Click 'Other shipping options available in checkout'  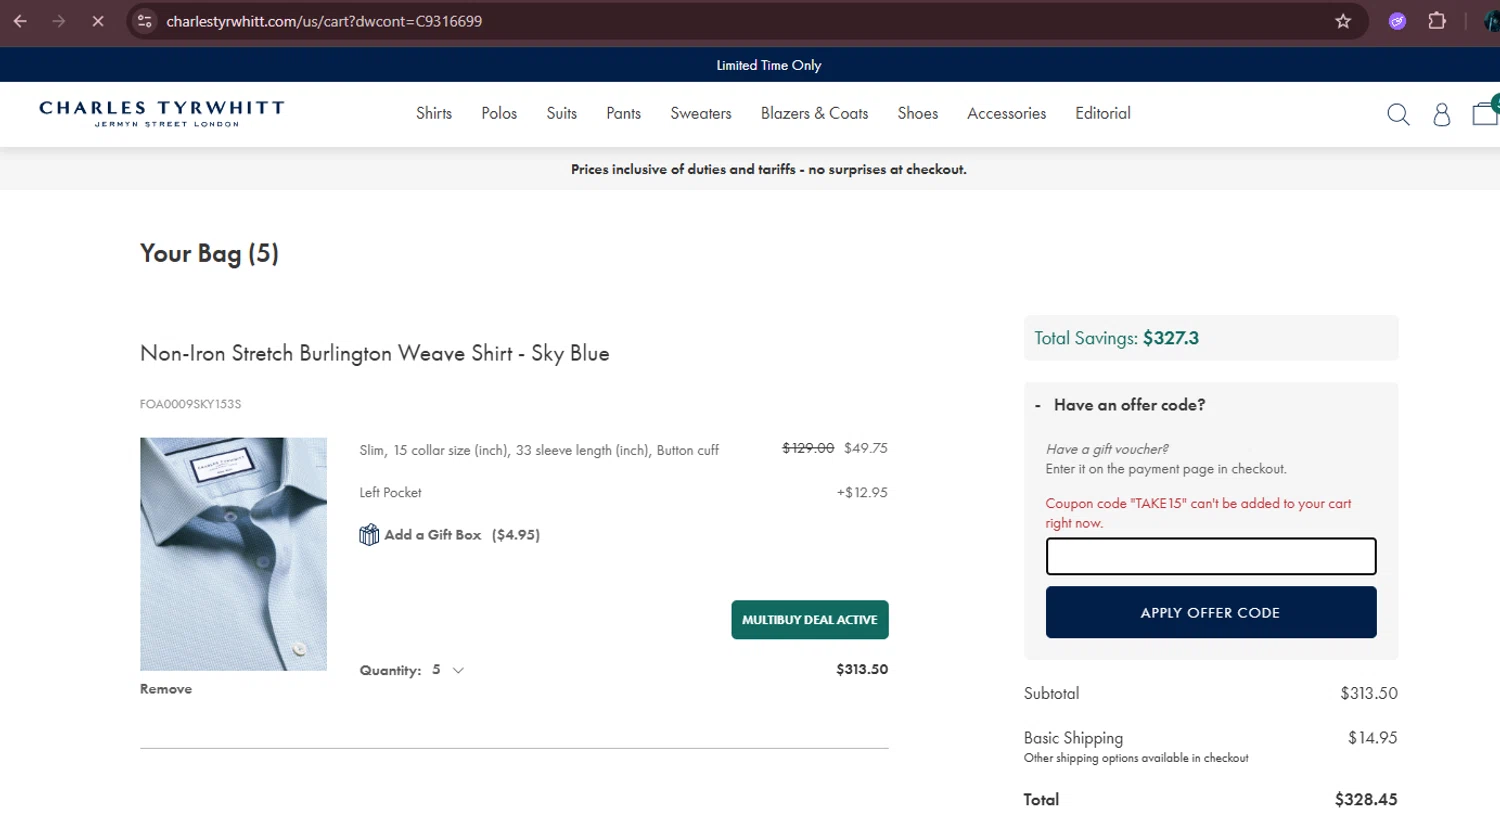1136,758
